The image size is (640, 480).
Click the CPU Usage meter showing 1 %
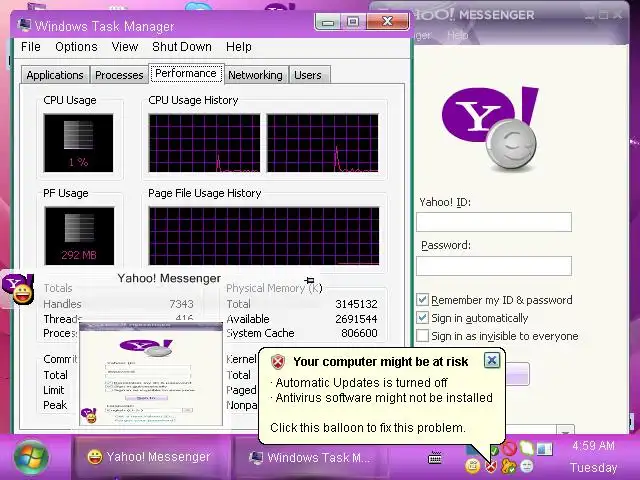(x=78, y=143)
